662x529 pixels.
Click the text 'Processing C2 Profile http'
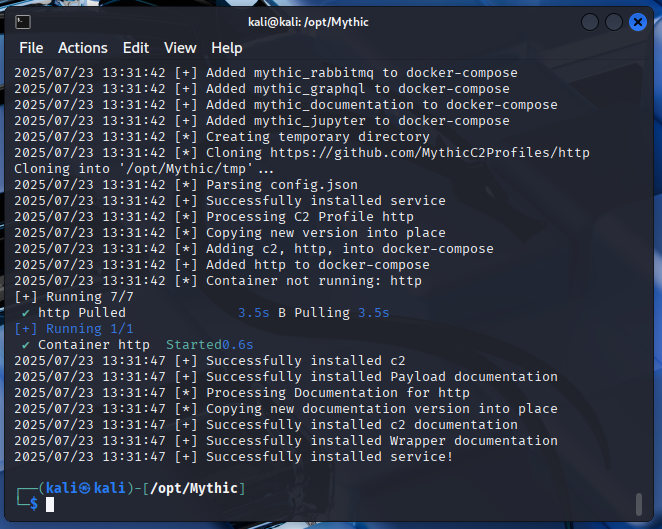pyautogui.click(x=310, y=217)
